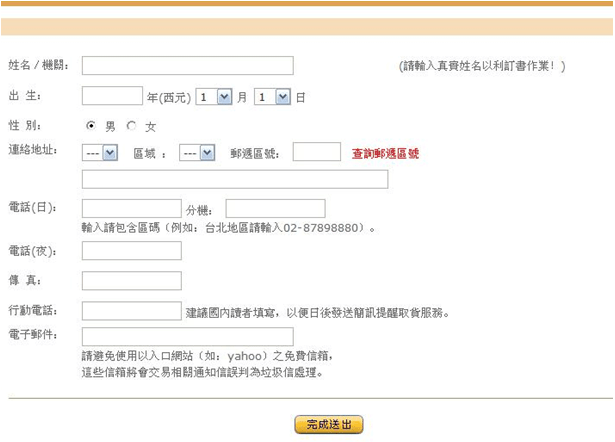The image size is (615, 442).
Task: Select the 男 (male) radio button
Action: [92, 126]
